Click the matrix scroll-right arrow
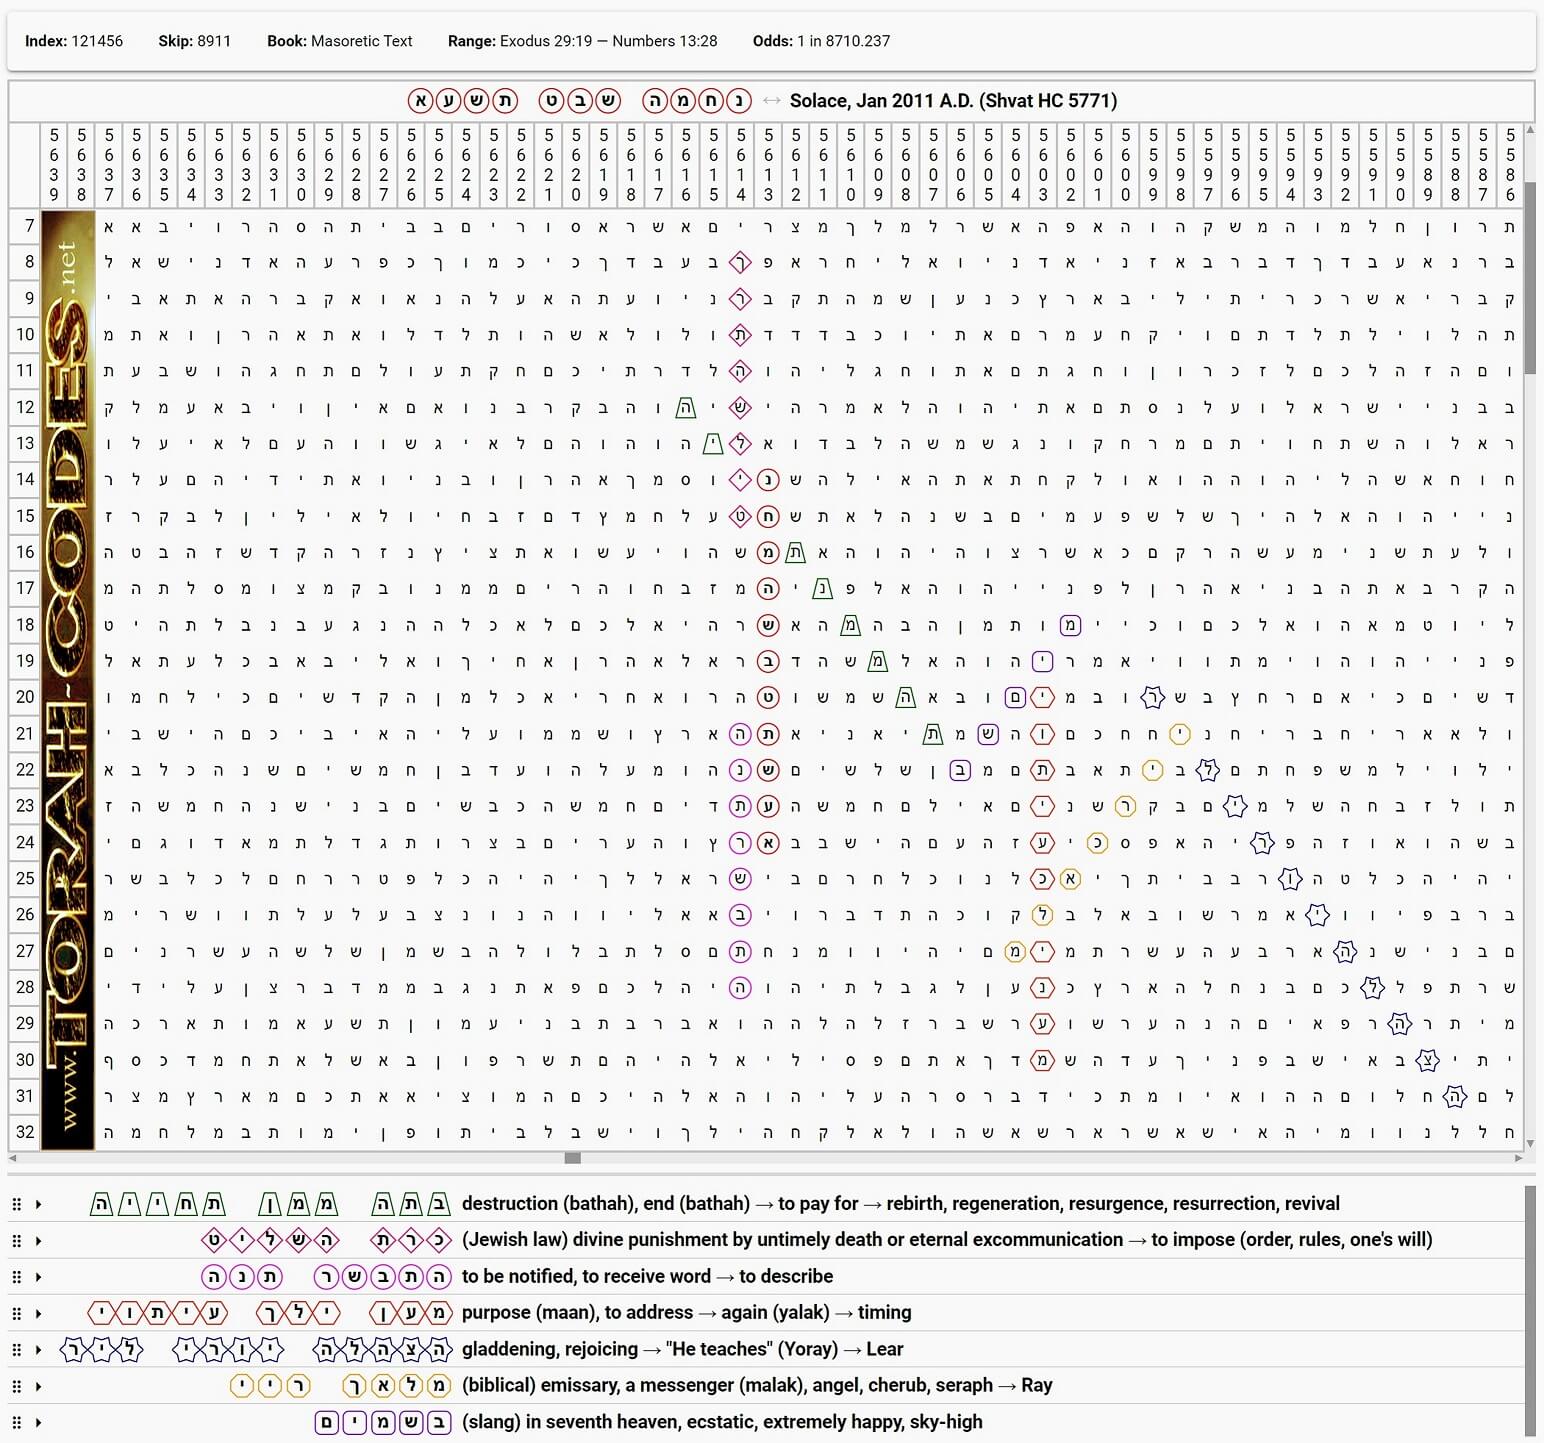 pyautogui.click(x=1518, y=1158)
